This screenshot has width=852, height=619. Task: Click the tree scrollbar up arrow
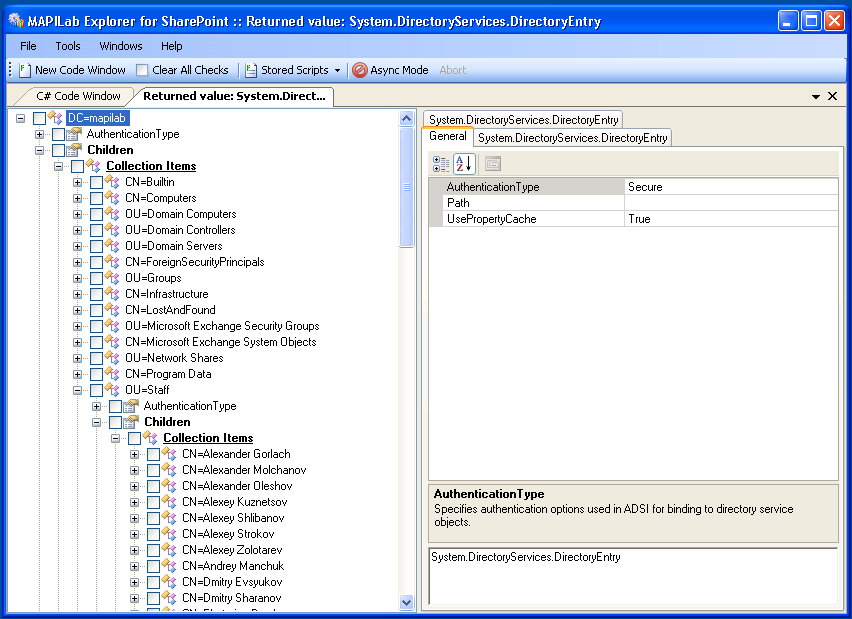(406, 118)
